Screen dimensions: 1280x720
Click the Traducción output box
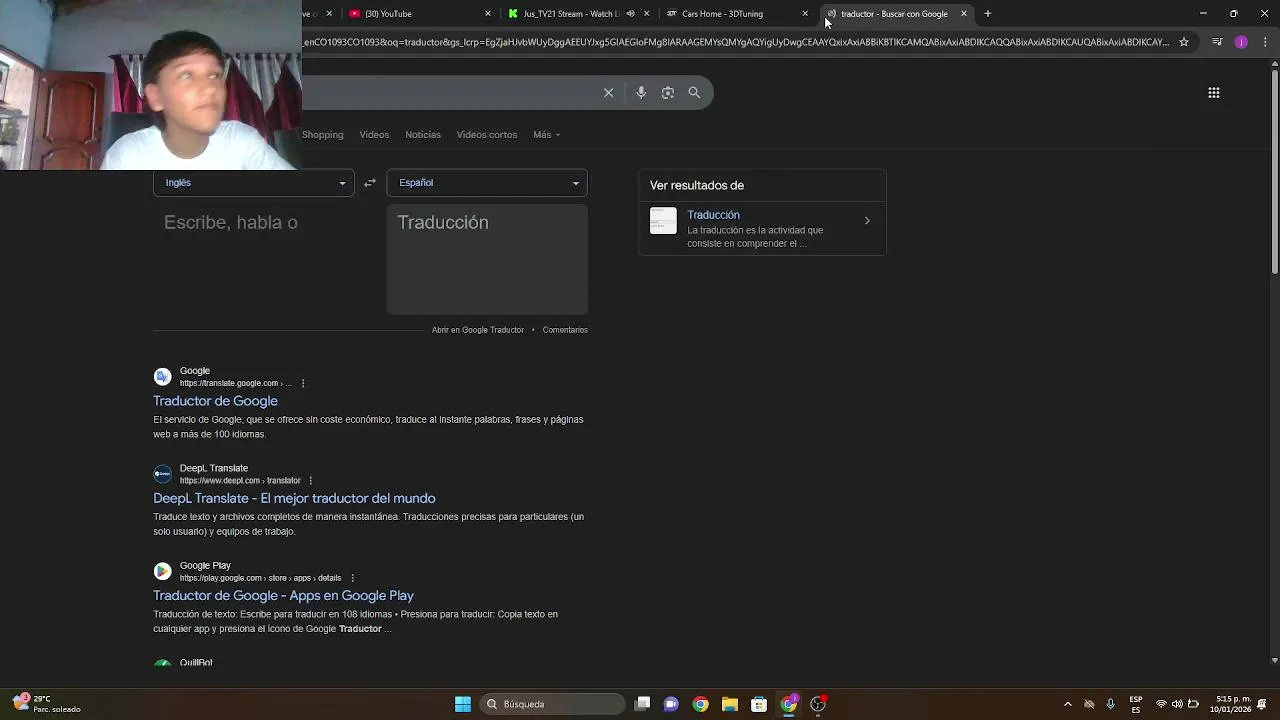pos(487,258)
